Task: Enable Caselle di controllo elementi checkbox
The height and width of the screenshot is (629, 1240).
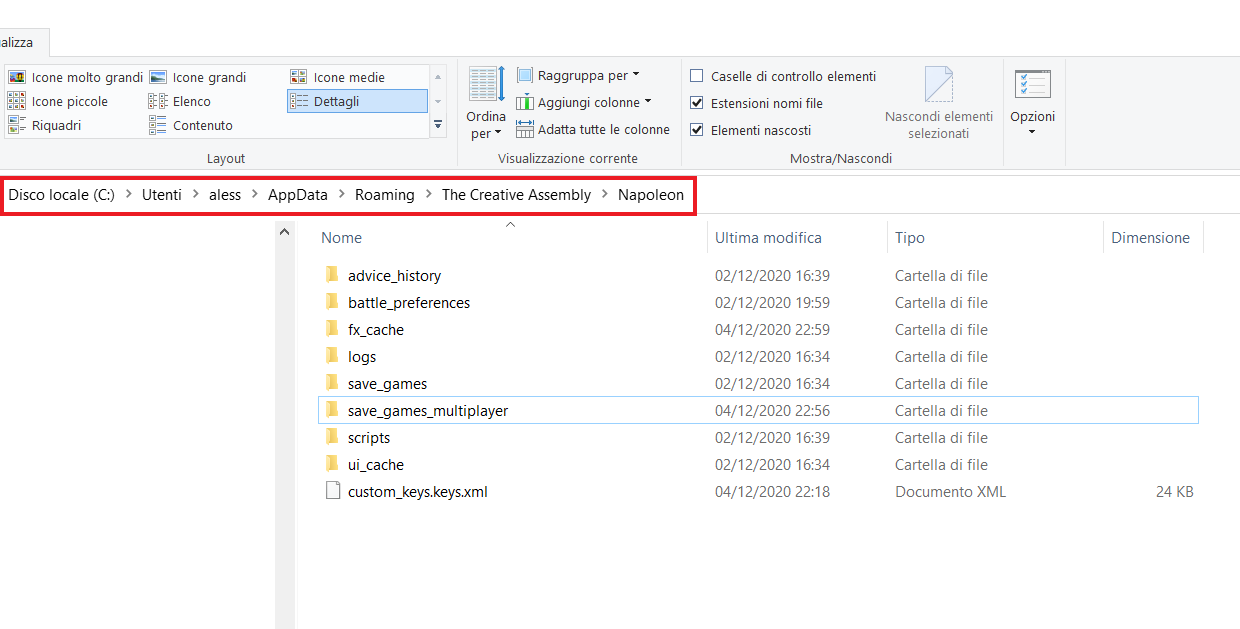Action: coord(697,76)
